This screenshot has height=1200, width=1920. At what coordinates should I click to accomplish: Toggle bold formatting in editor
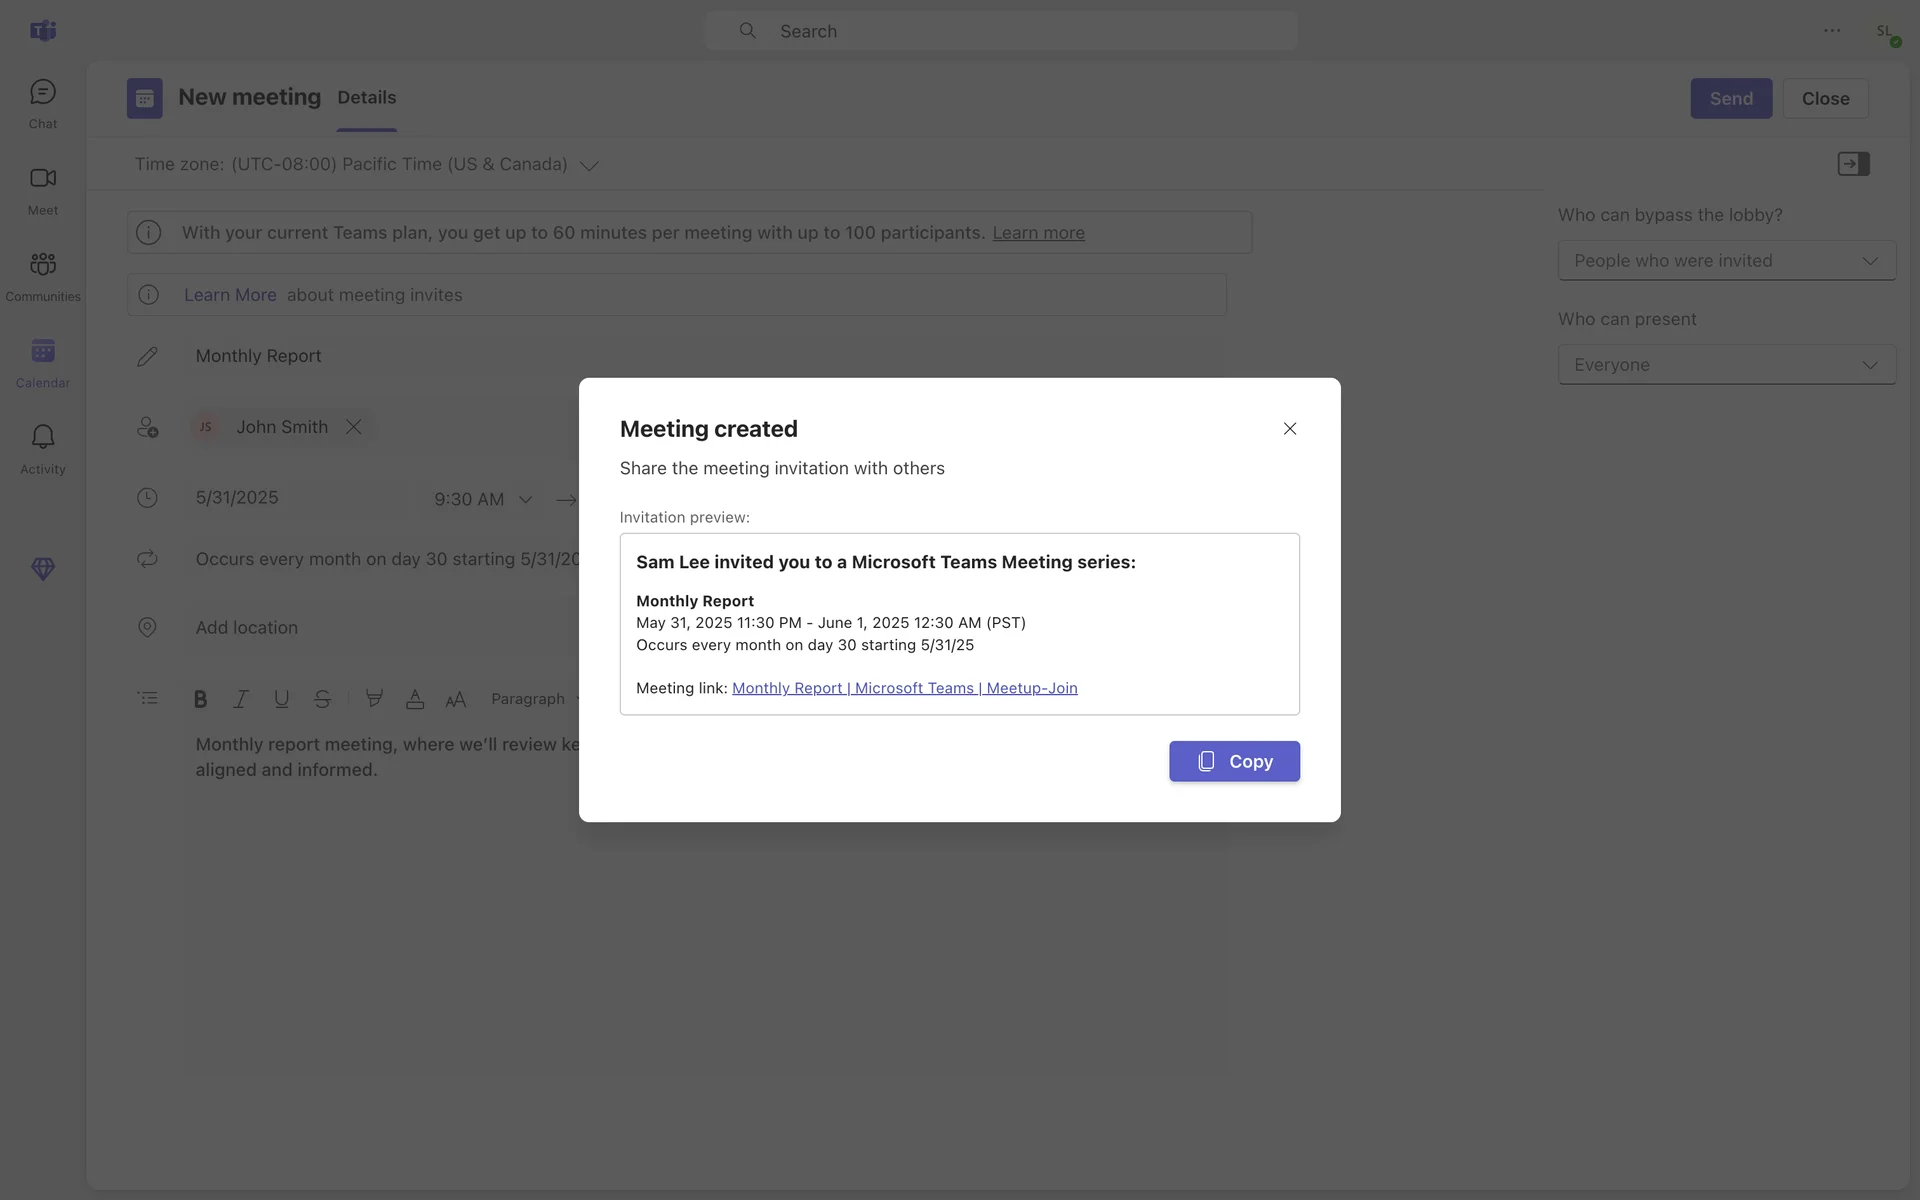(x=200, y=699)
